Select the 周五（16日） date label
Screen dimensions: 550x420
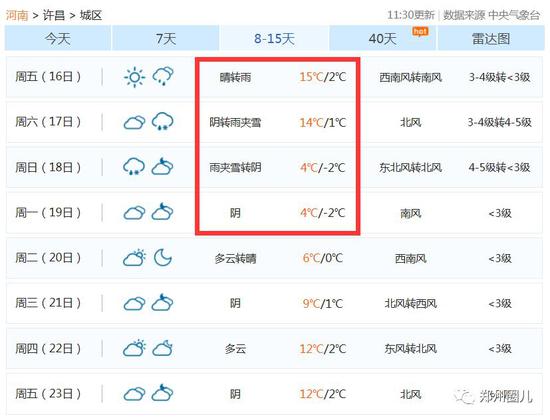(48, 76)
